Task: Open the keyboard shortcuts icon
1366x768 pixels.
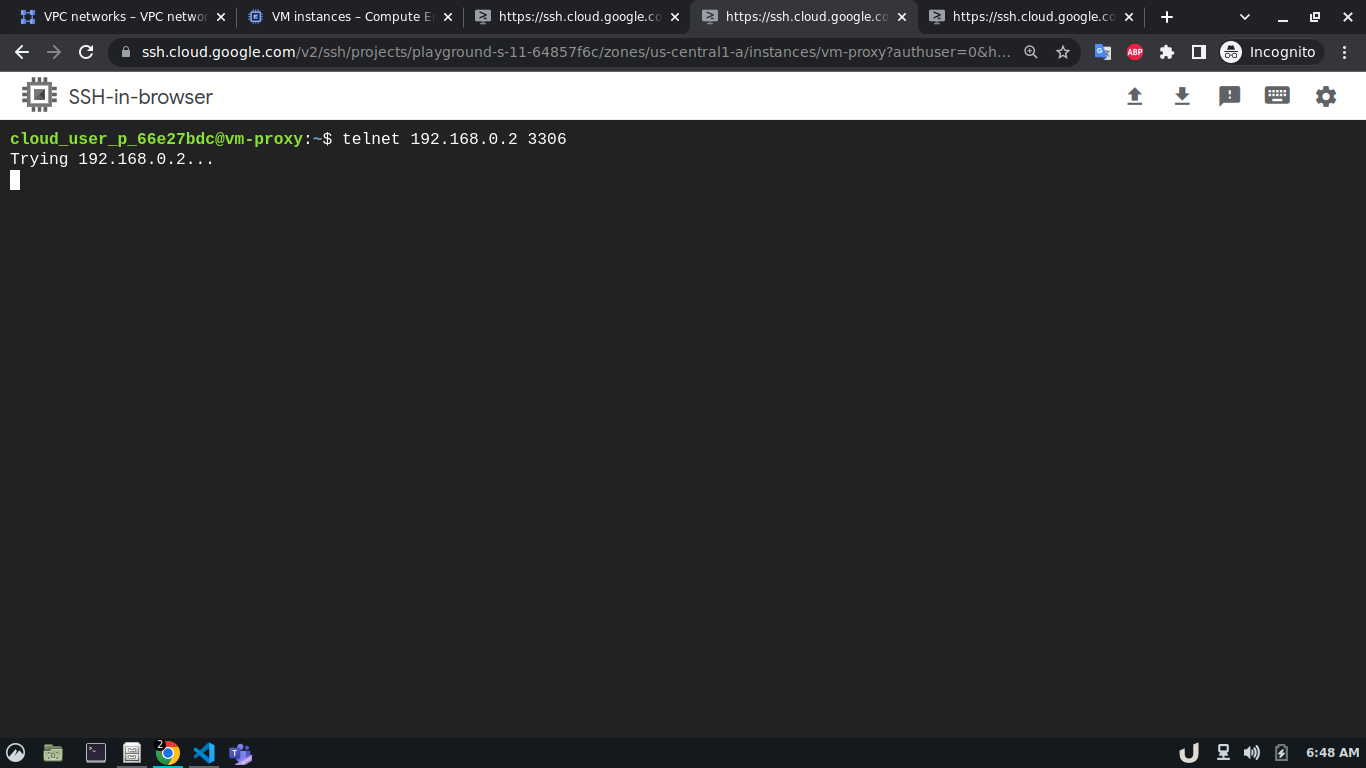Action: pos(1277,96)
